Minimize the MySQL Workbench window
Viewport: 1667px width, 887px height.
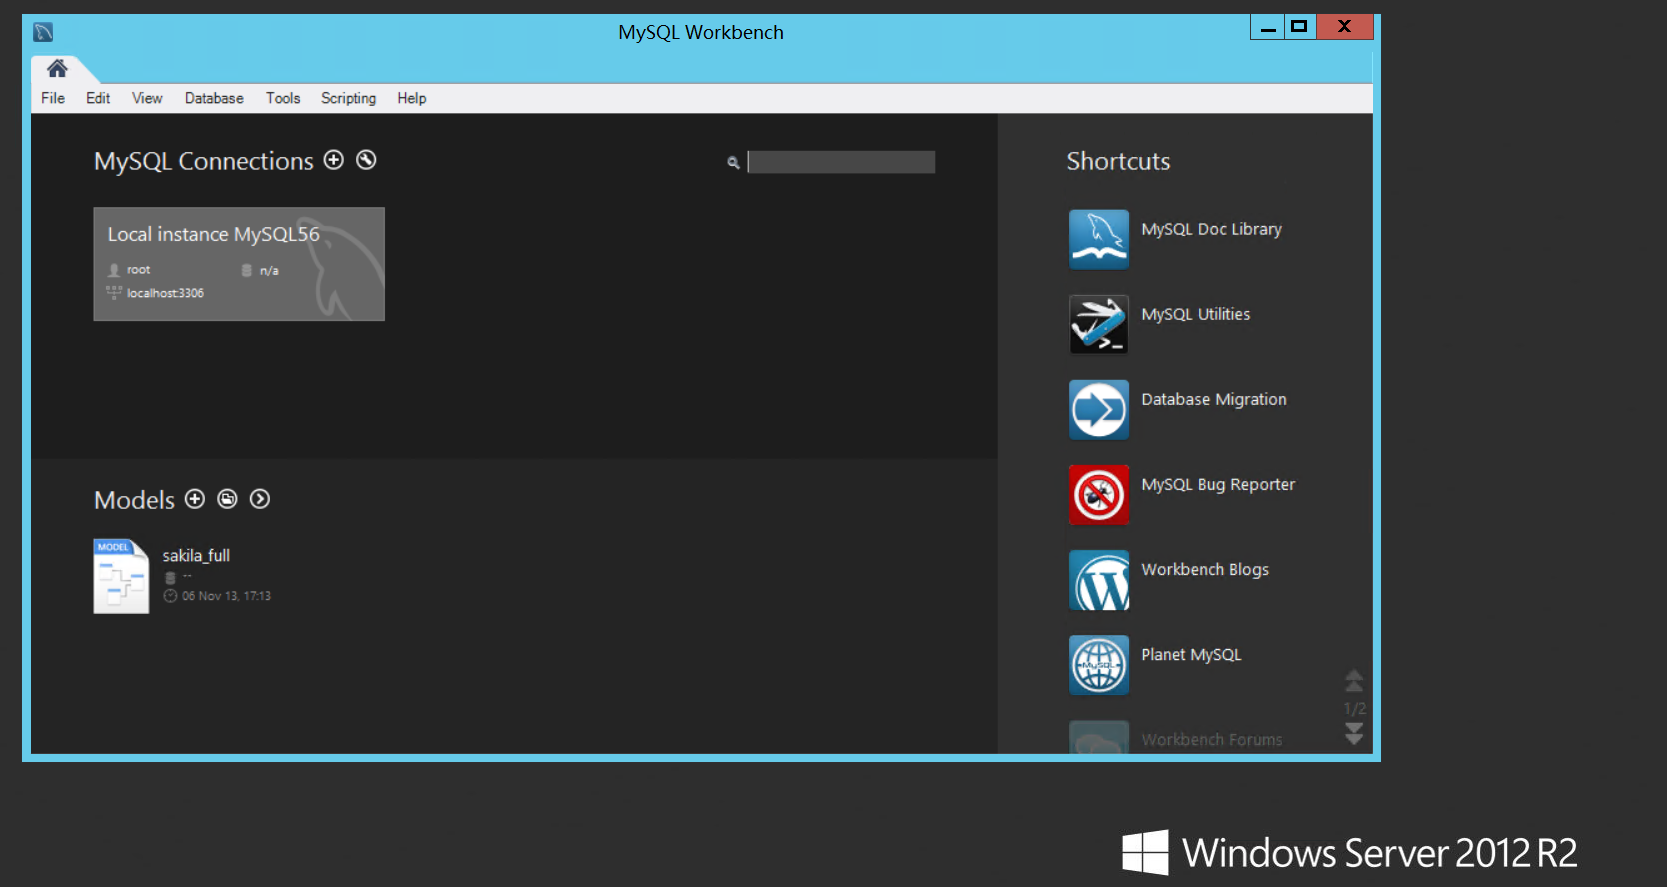pos(1268,27)
